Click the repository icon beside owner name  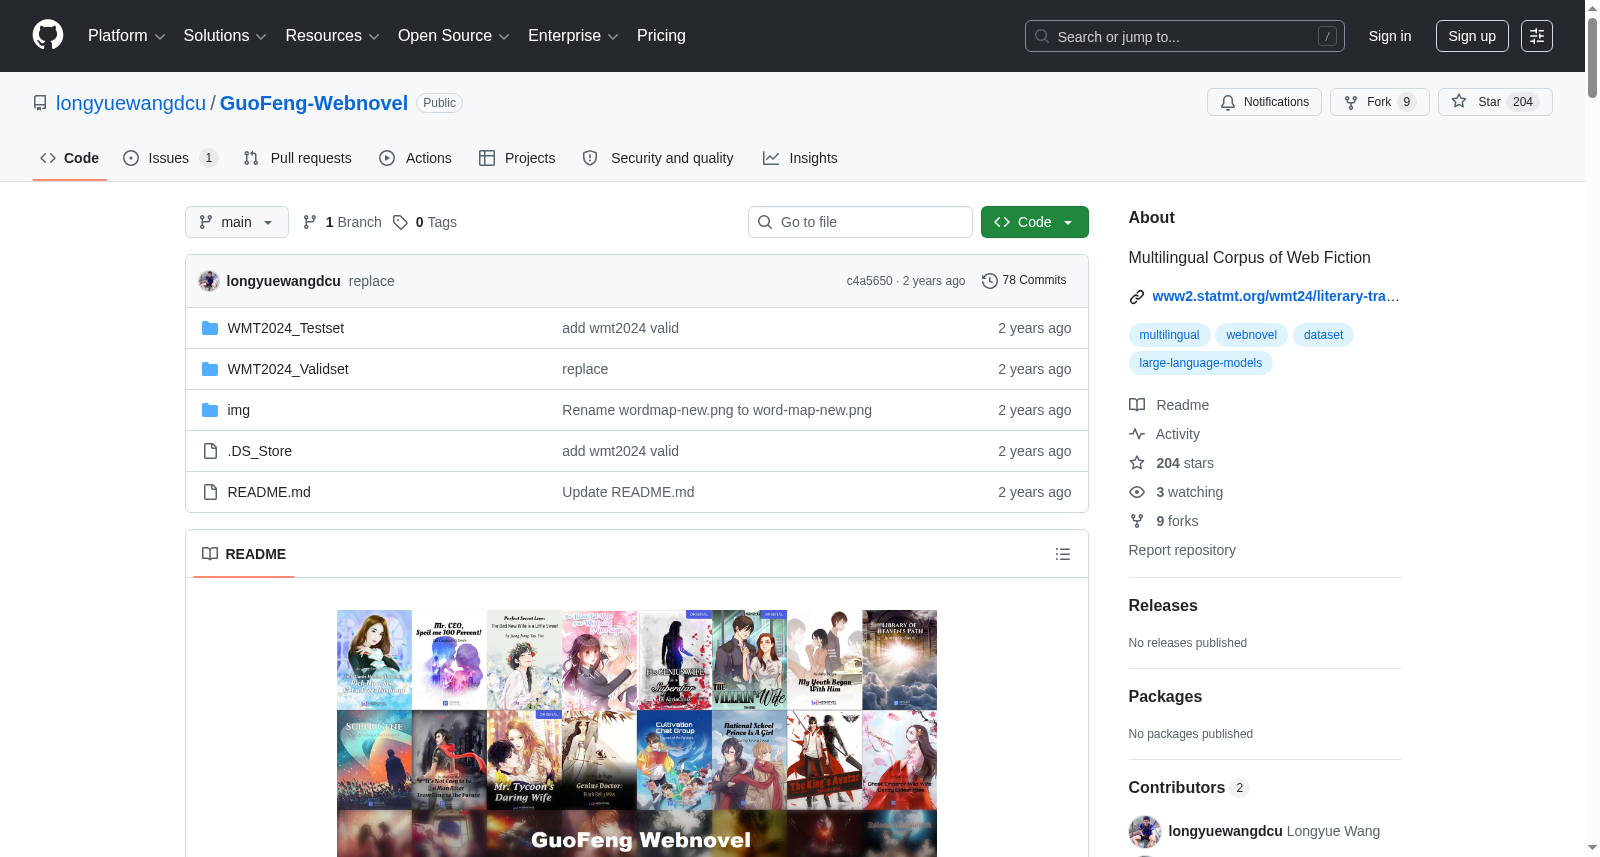[x=40, y=103]
